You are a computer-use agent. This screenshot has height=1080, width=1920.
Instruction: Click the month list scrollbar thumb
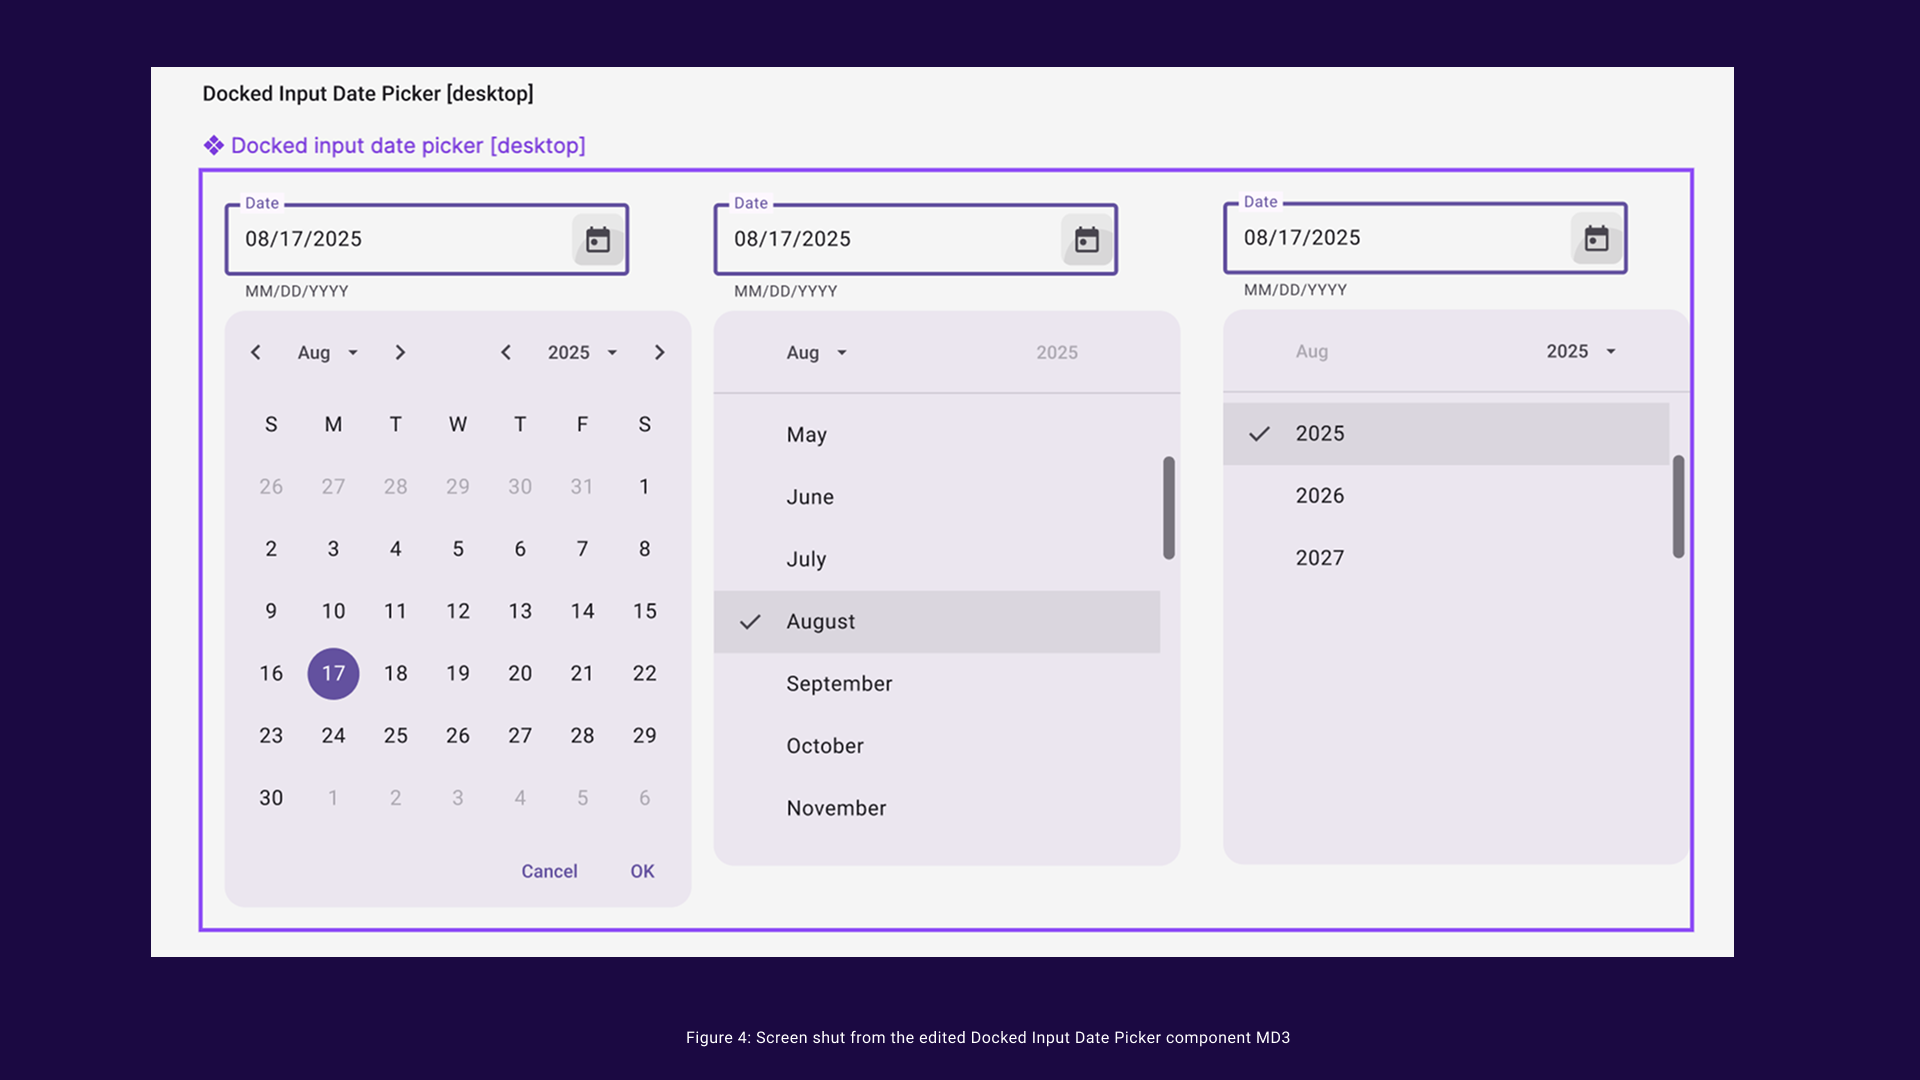pos(1168,508)
